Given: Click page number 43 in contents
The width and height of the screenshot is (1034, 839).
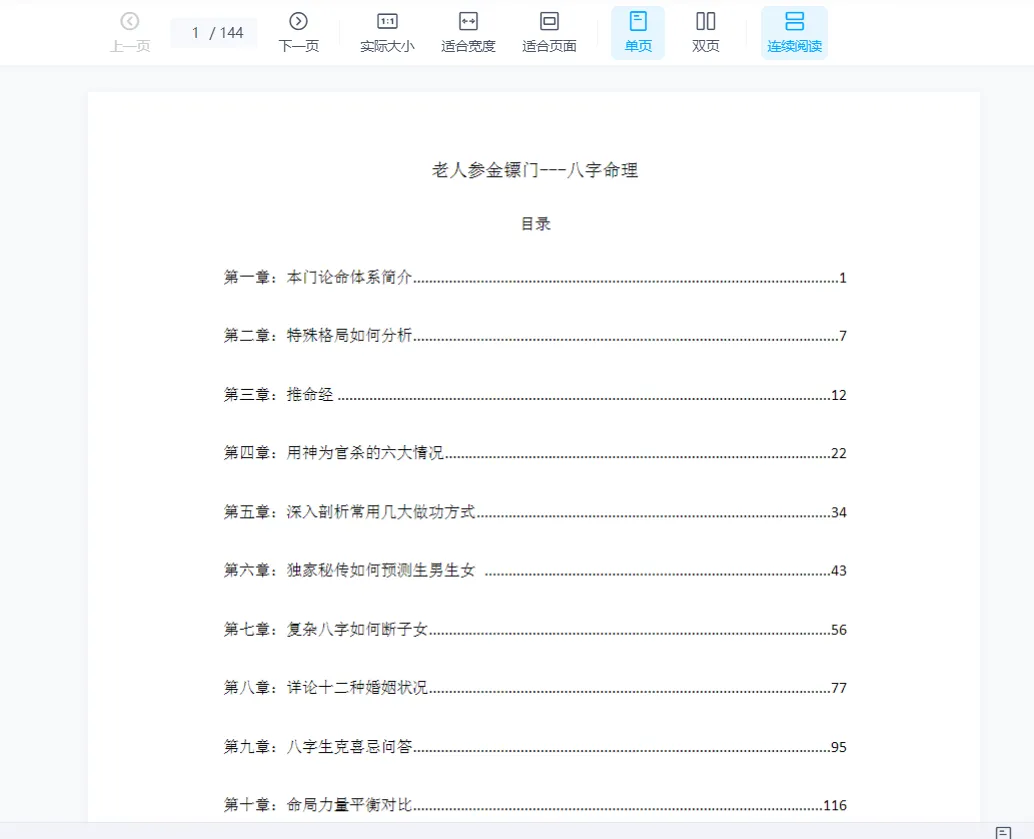Looking at the screenshot, I should (x=839, y=571).
